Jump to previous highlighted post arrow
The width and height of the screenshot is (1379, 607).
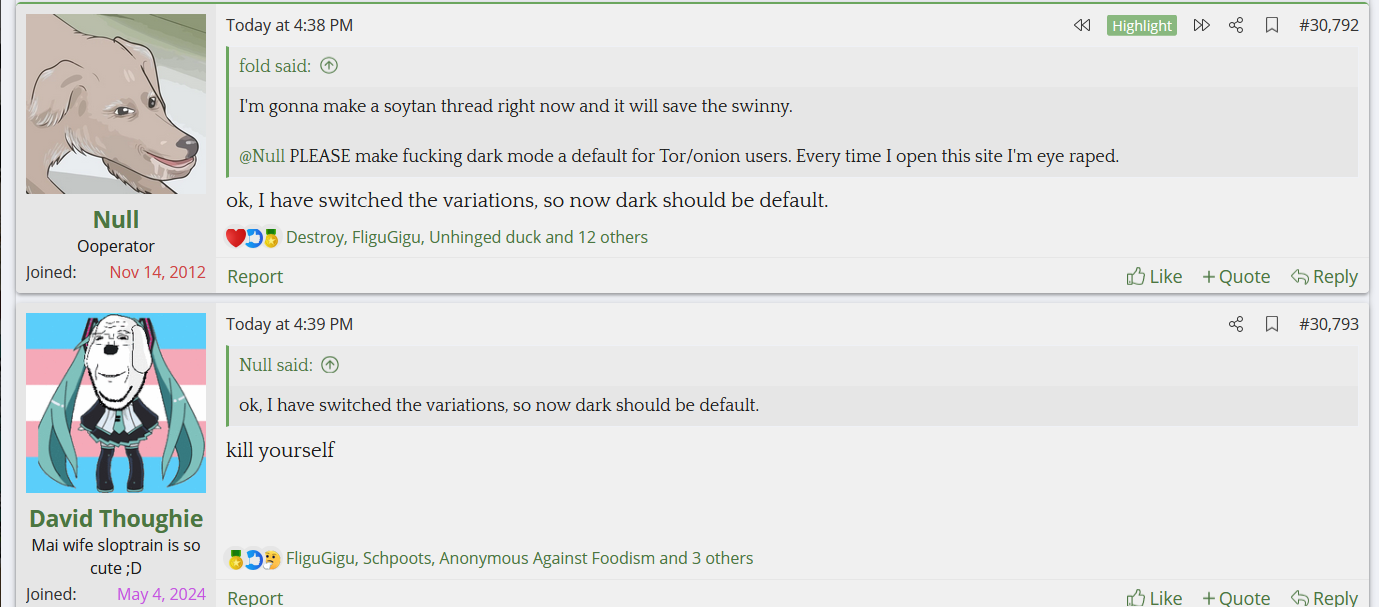pyautogui.click(x=1082, y=26)
